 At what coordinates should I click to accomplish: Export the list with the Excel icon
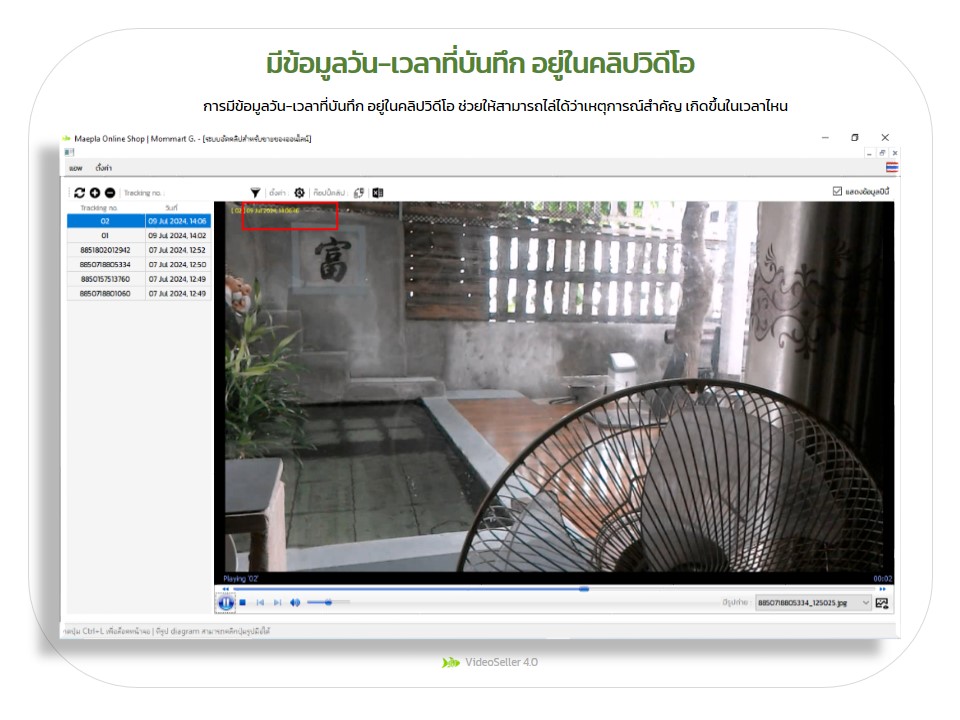[378, 192]
